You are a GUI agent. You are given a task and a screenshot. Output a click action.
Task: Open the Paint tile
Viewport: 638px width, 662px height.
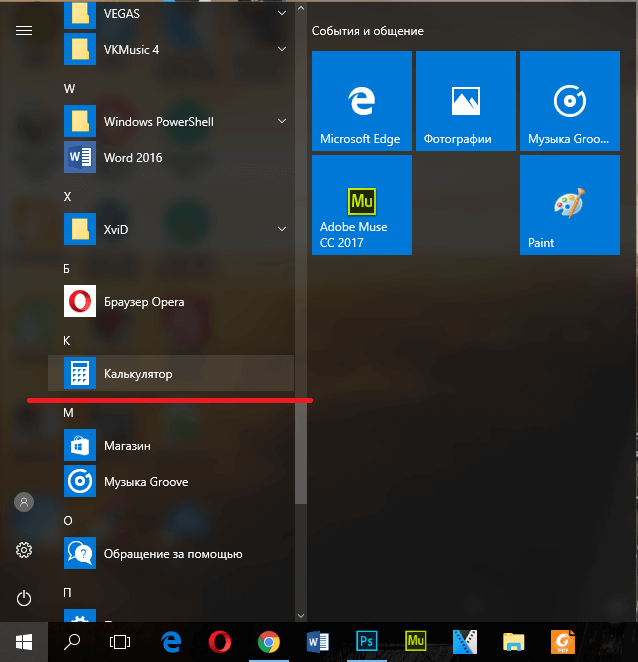click(570, 205)
